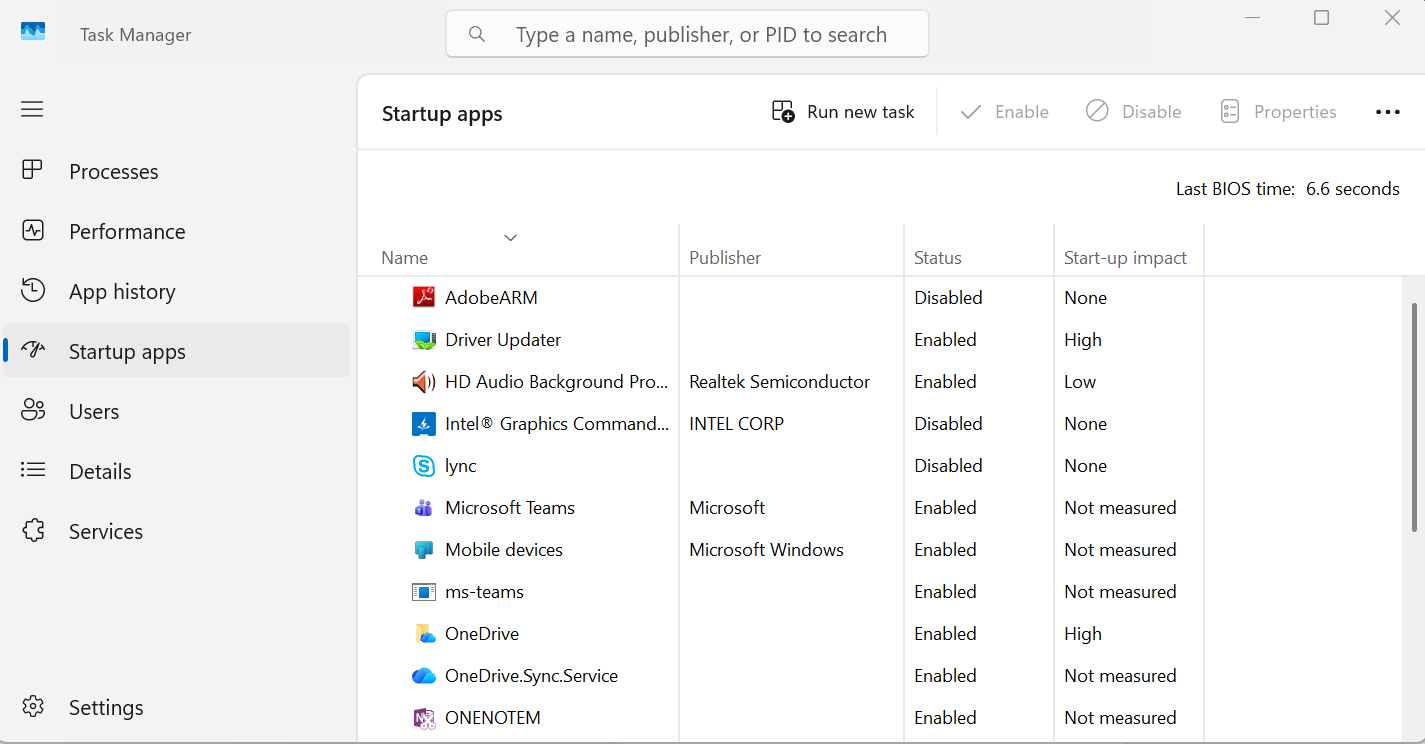Open the three-dots more options menu
Image resolution: width=1425 pixels, height=744 pixels.
point(1388,112)
